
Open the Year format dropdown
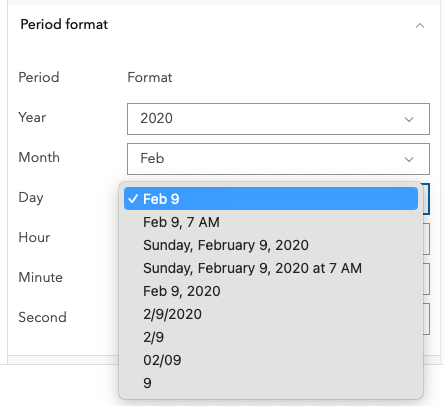278,119
